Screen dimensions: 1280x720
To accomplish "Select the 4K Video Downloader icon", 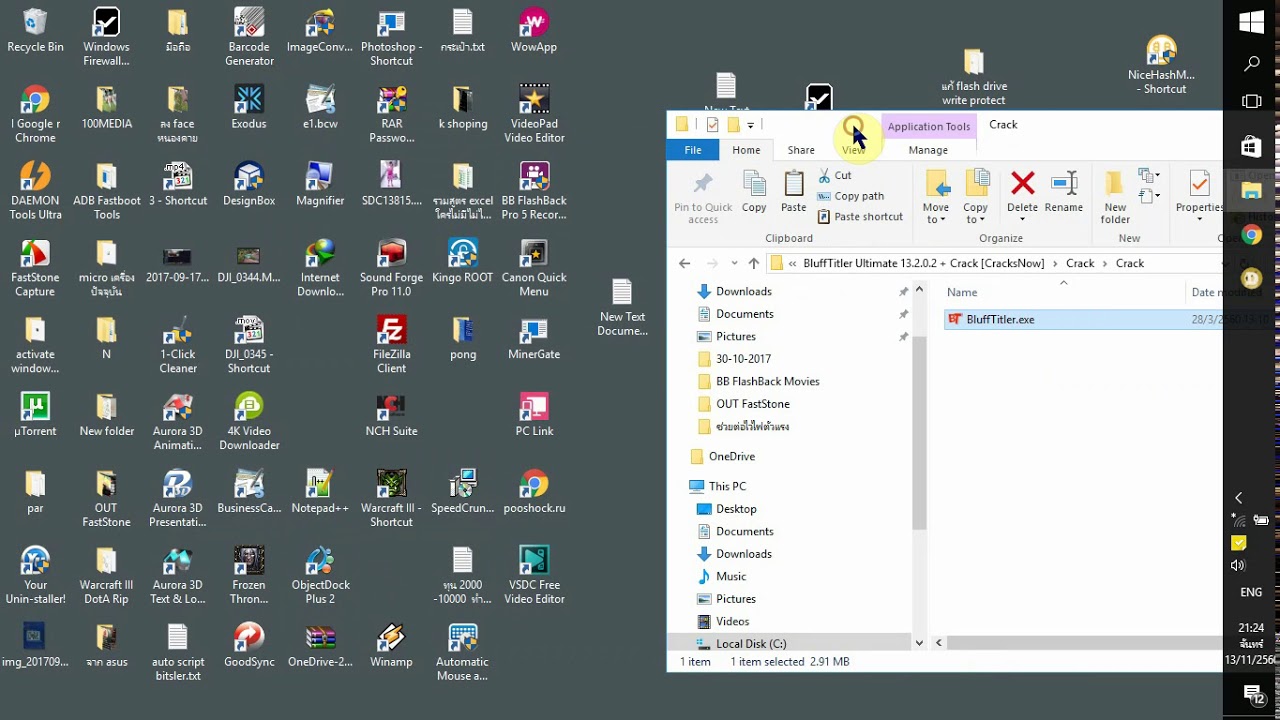I will [249, 422].
